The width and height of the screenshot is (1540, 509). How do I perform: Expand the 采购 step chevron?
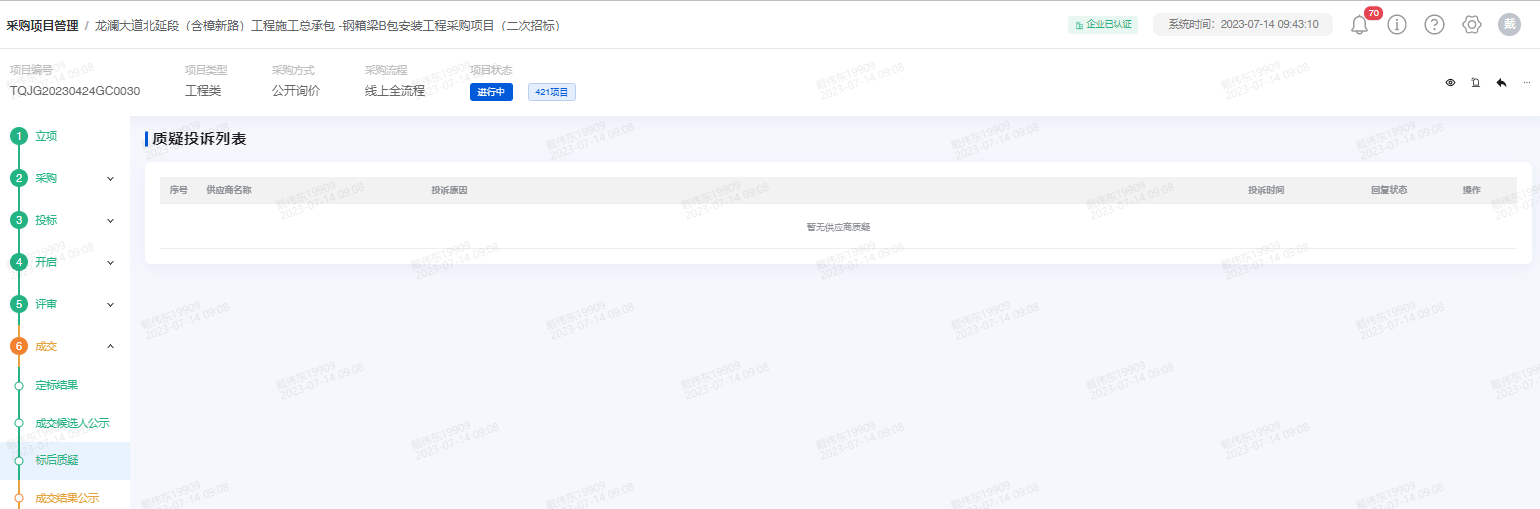110,178
